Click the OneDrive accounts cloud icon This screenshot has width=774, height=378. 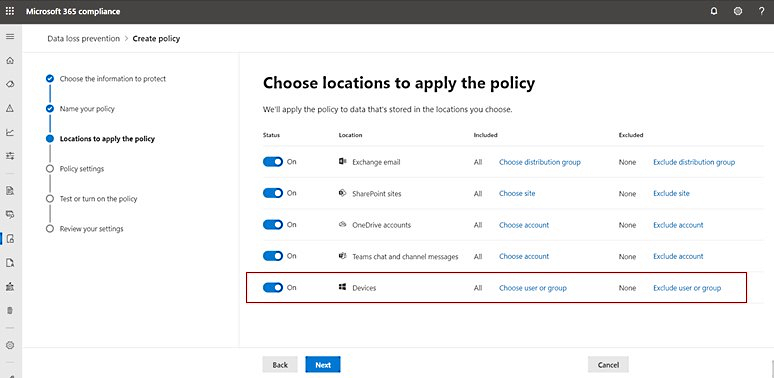coord(343,225)
